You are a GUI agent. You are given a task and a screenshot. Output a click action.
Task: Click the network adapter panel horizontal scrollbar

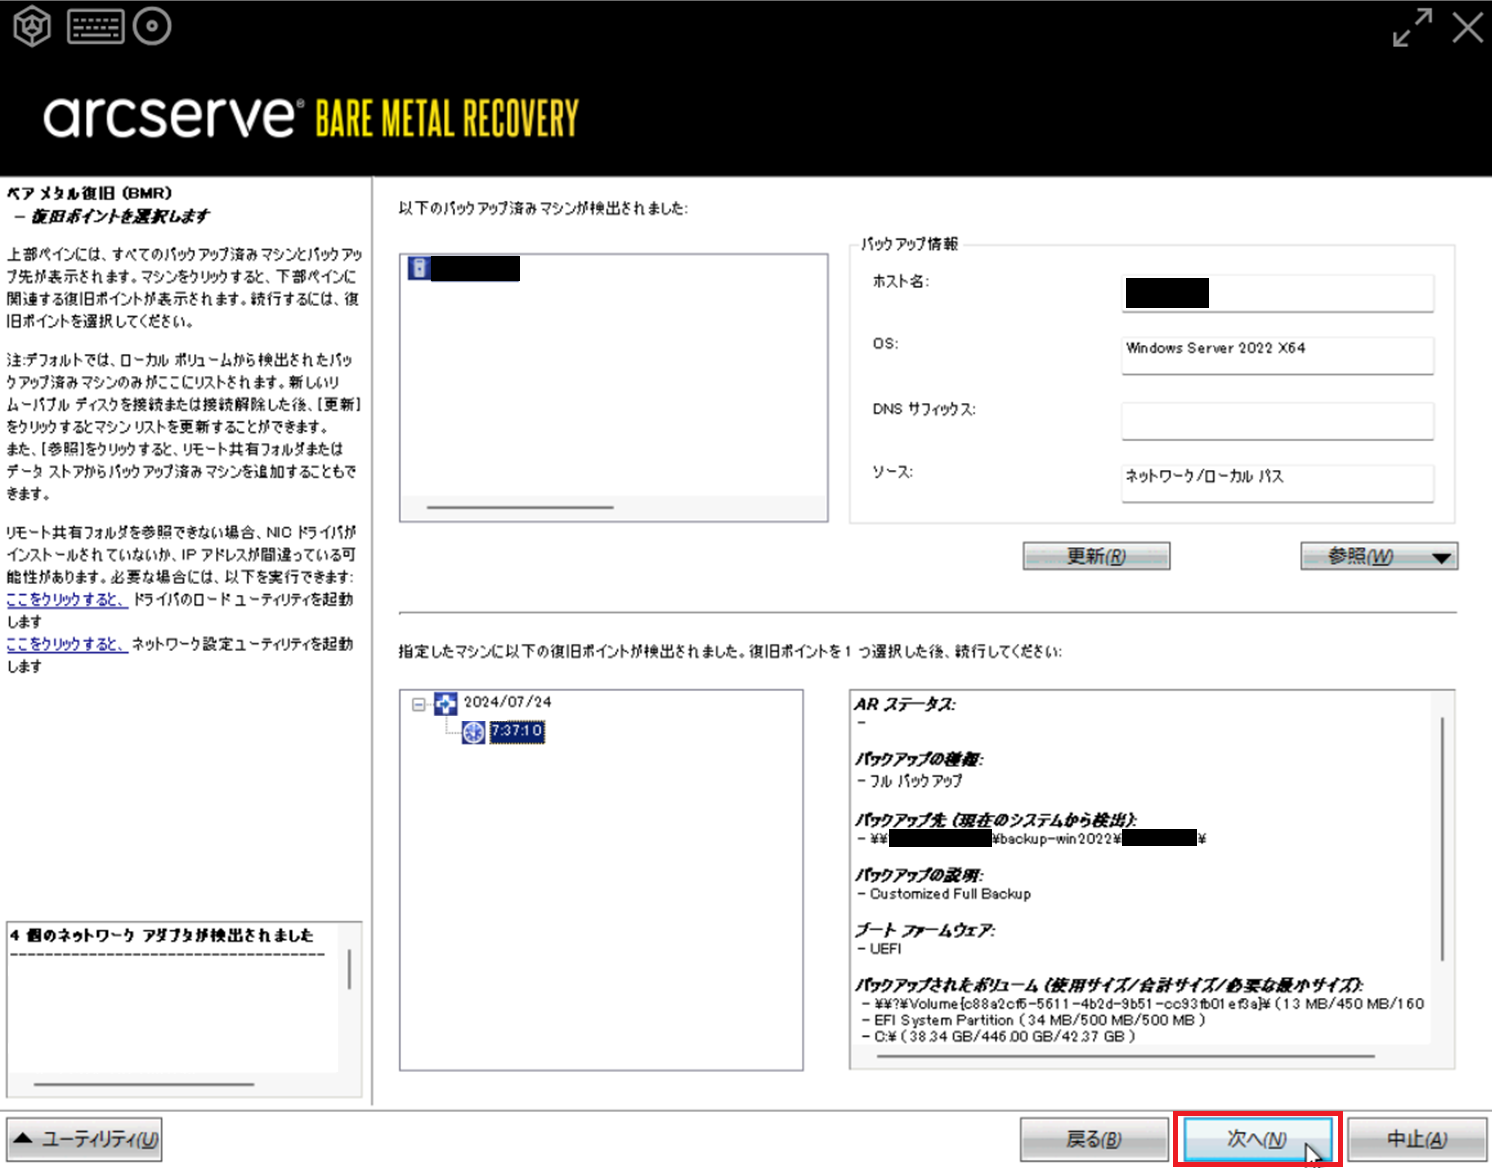(x=144, y=1084)
